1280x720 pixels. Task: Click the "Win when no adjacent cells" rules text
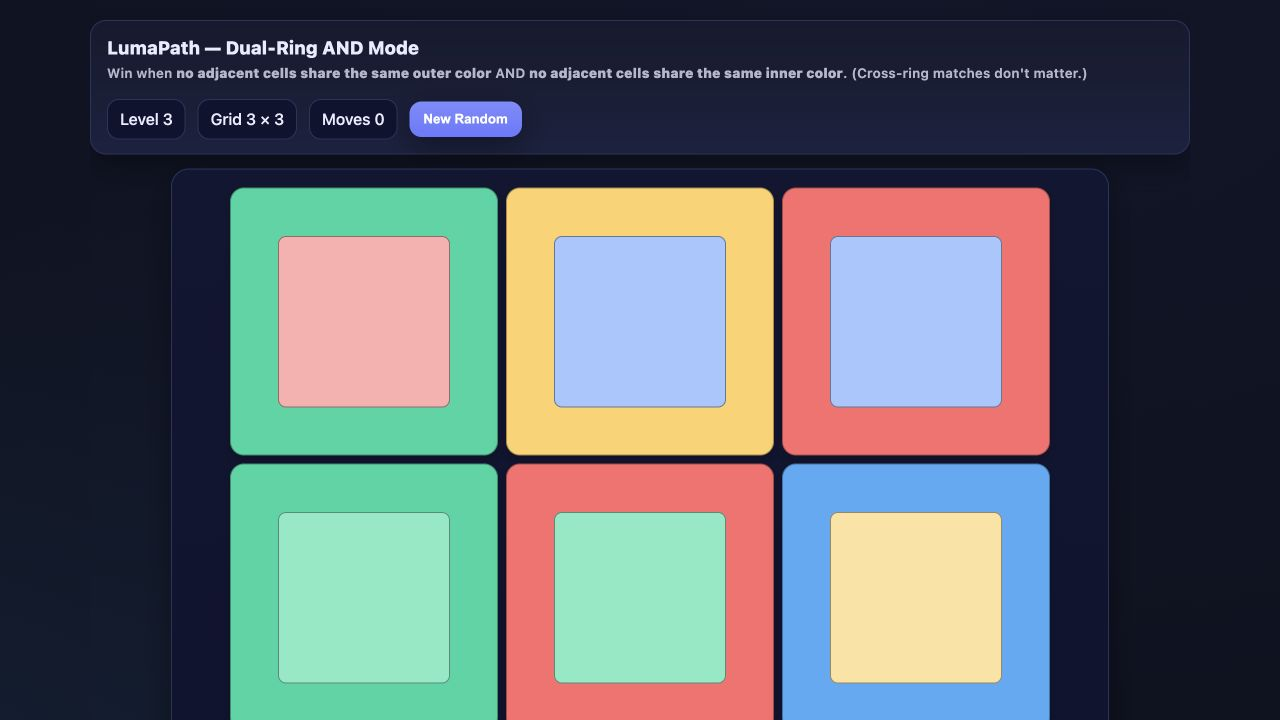[x=597, y=73]
